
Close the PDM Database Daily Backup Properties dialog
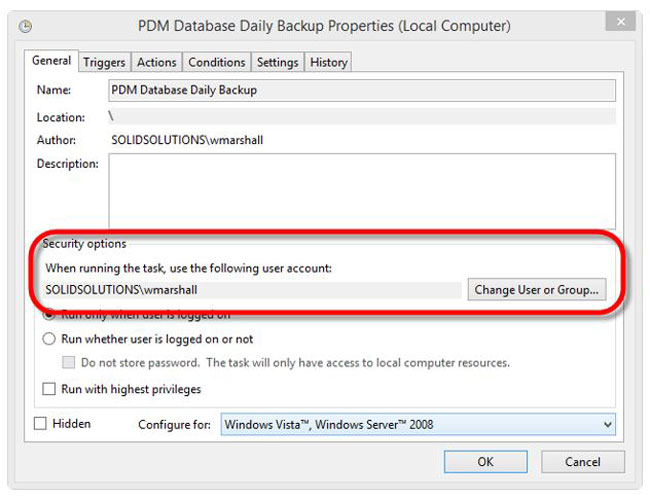click(x=620, y=22)
